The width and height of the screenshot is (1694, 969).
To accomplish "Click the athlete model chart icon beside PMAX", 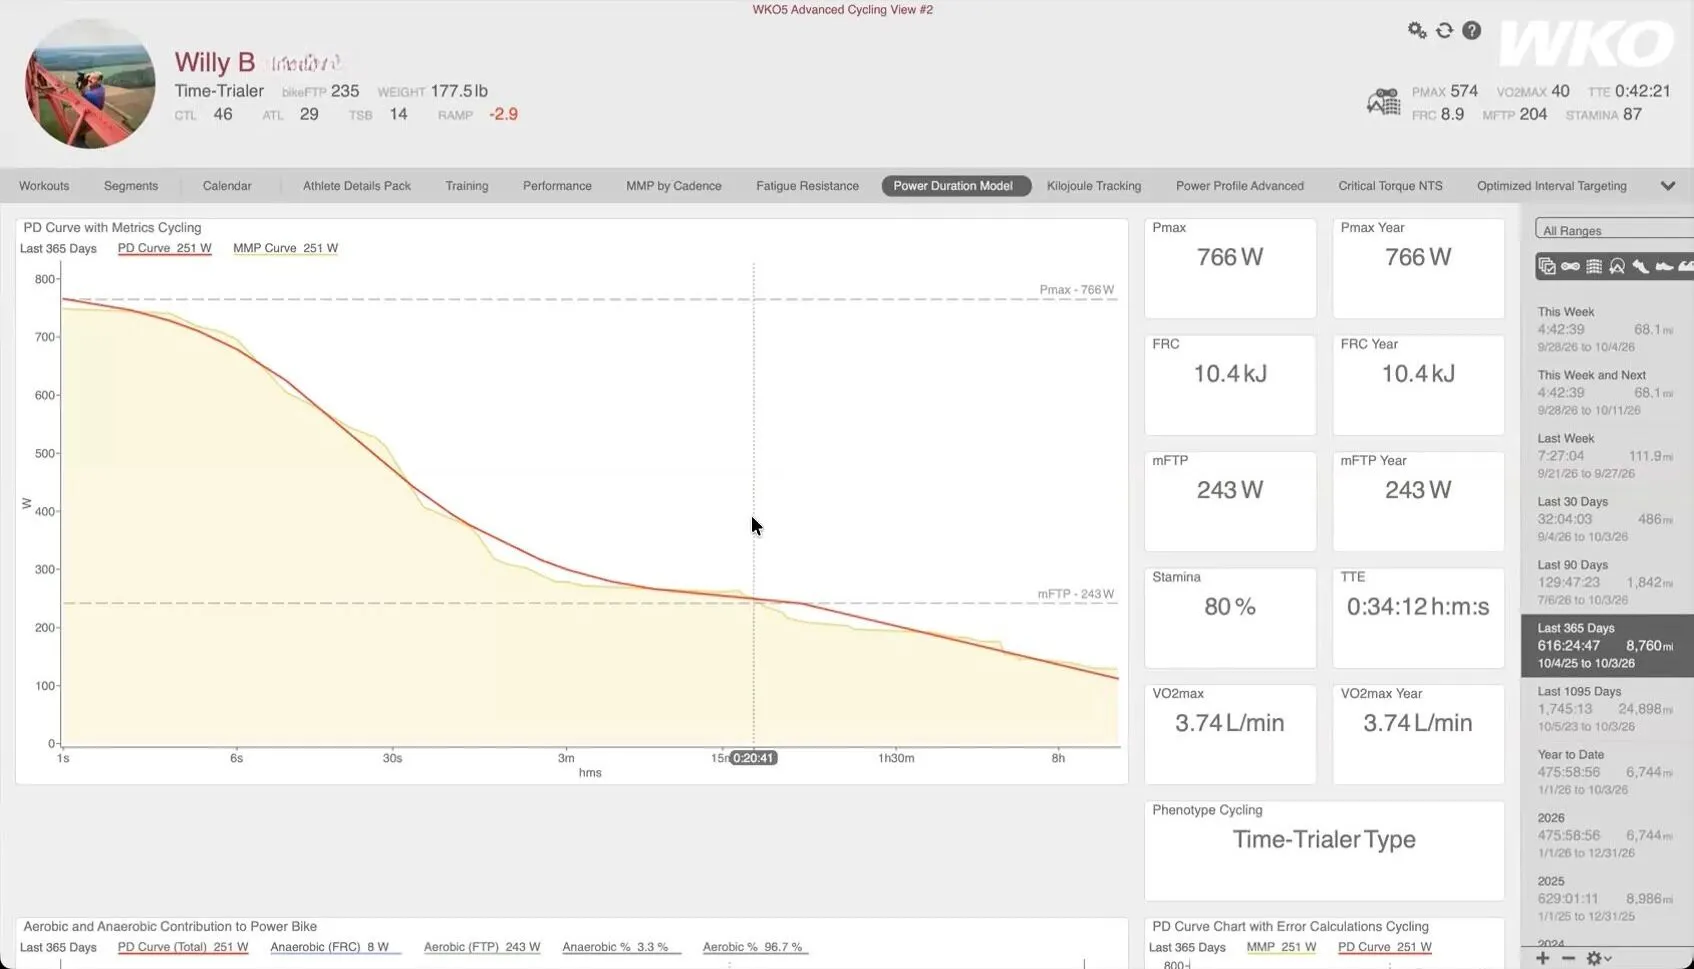I will click(1384, 102).
